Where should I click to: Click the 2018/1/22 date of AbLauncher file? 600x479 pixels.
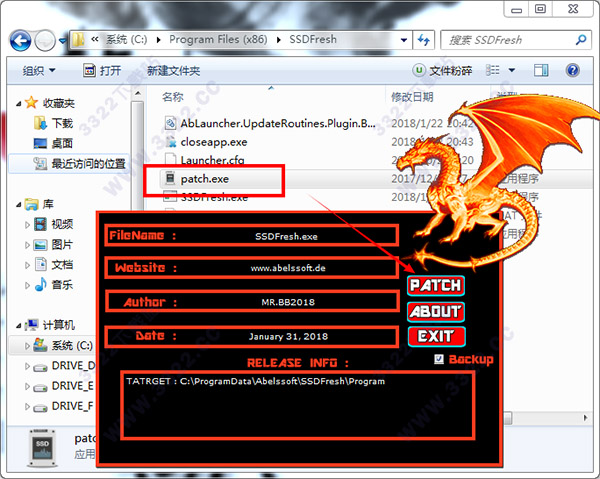pos(432,124)
